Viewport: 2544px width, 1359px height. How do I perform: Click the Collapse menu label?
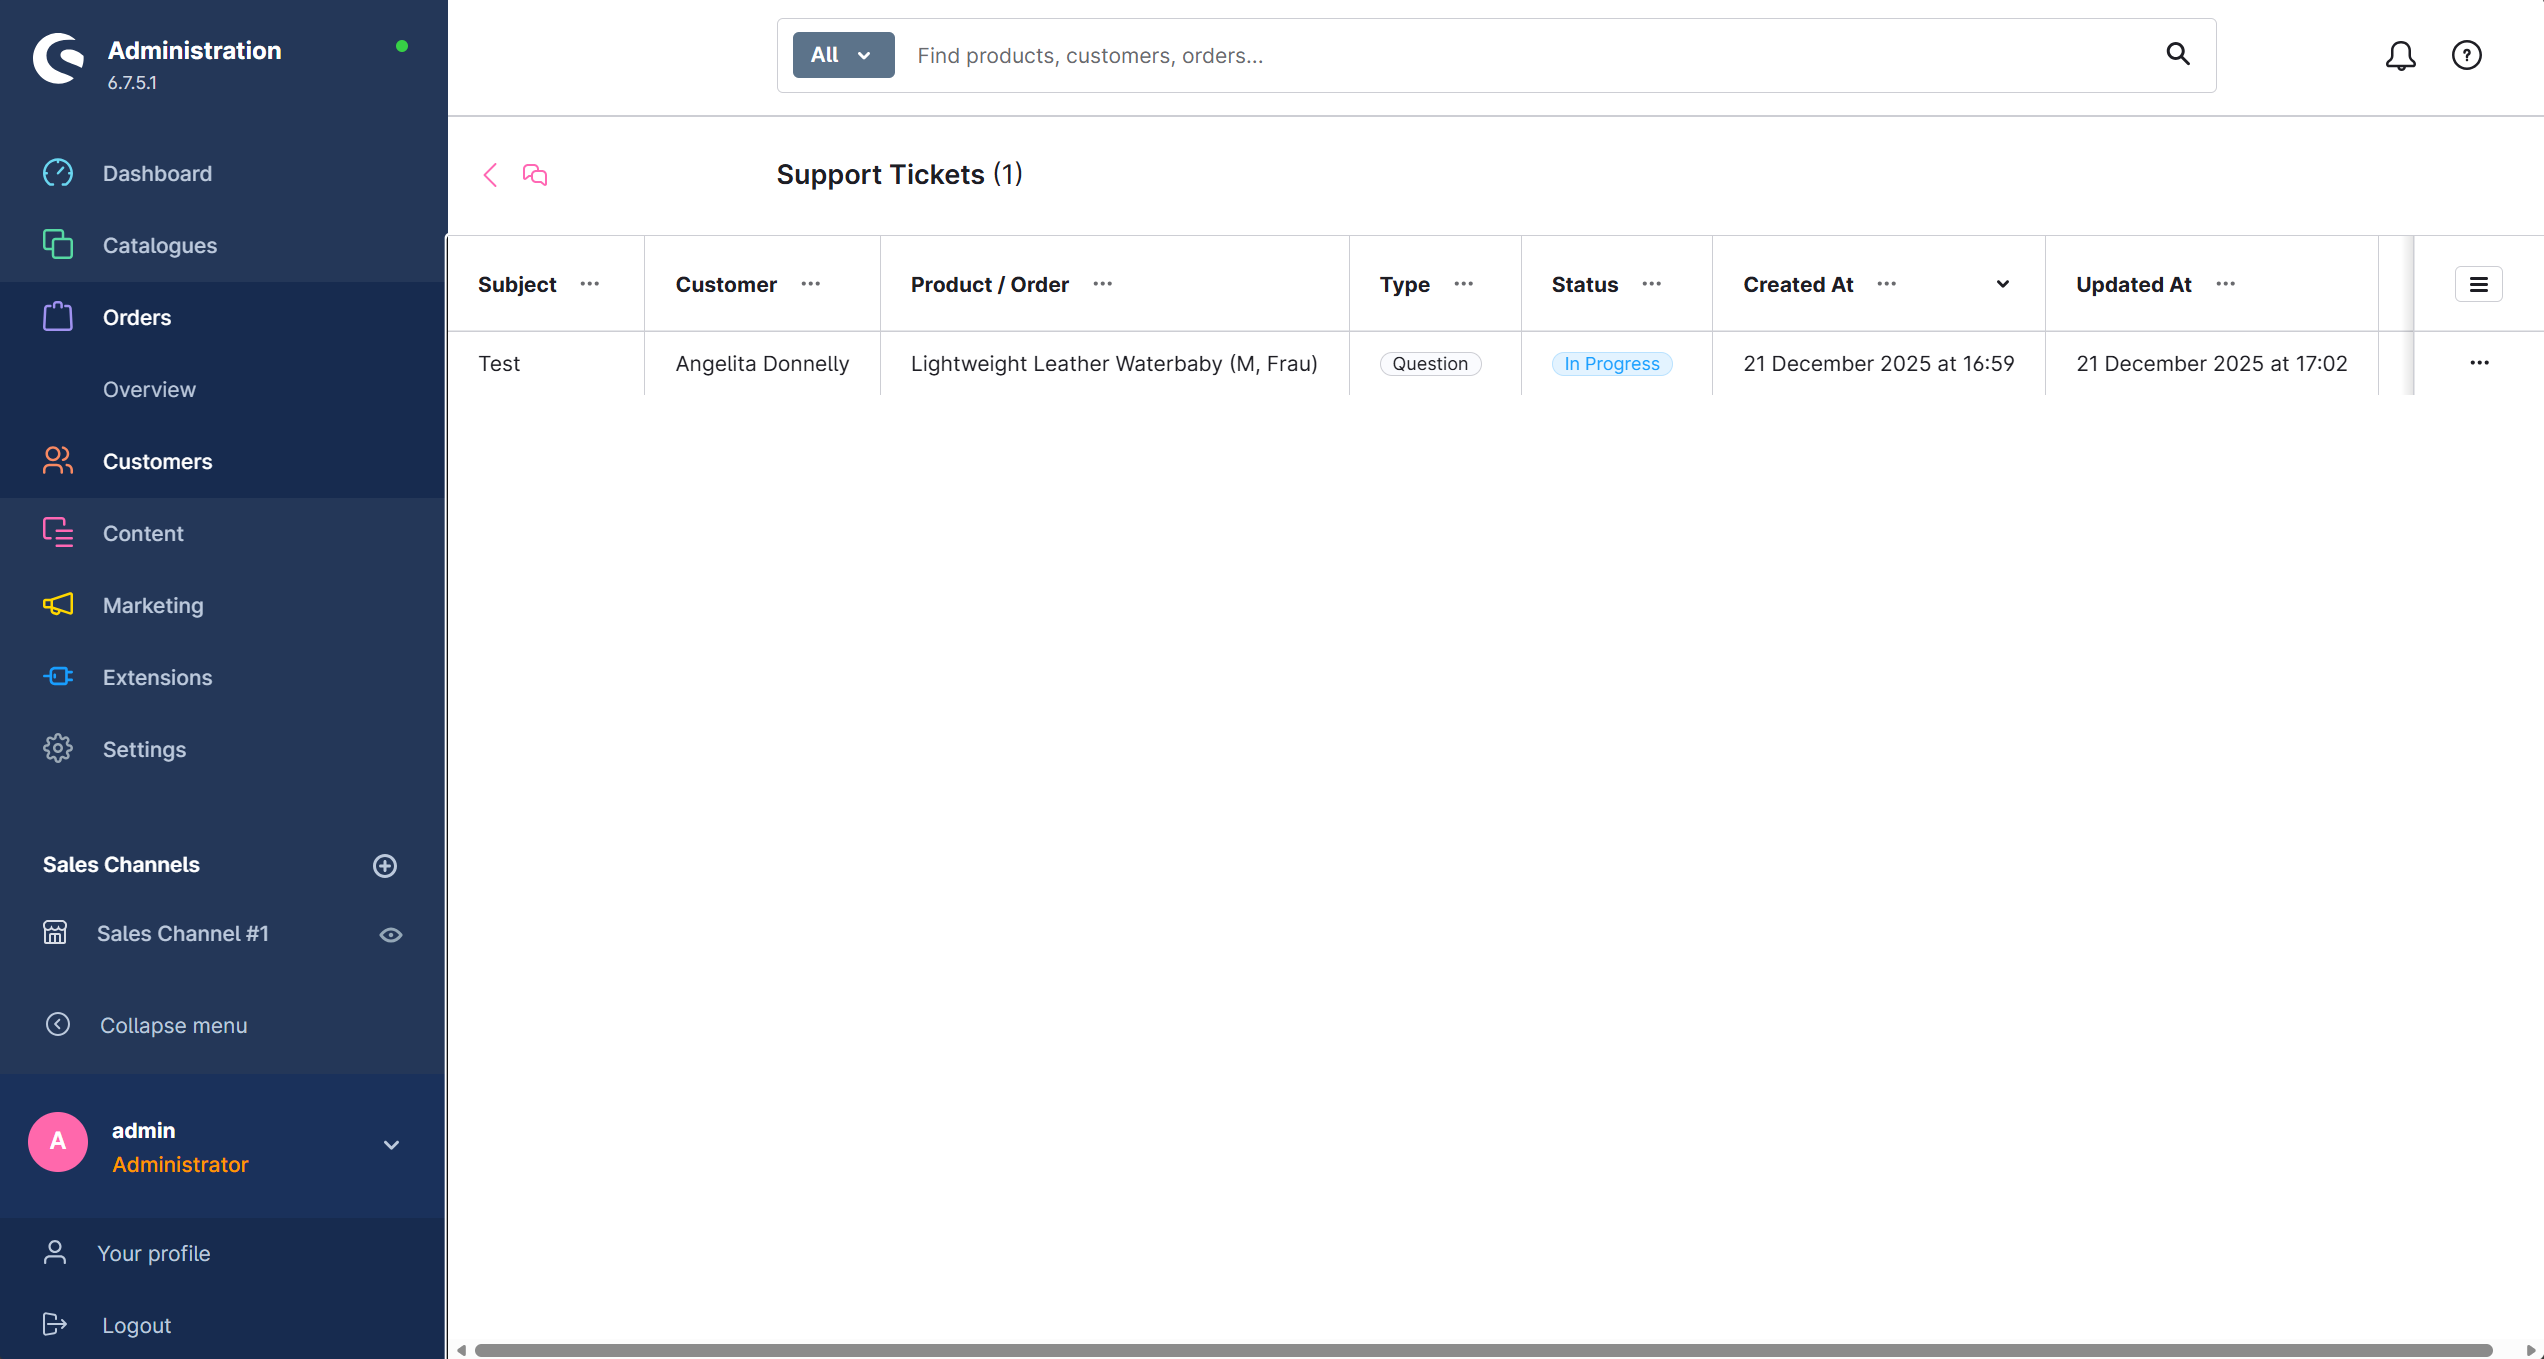tap(173, 1025)
